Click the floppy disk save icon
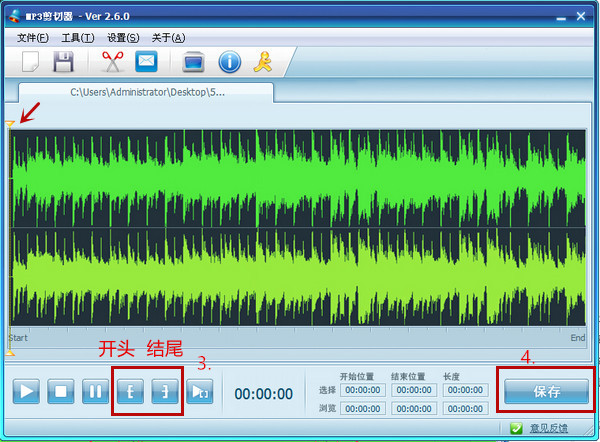The height and width of the screenshot is (442, 600). (x=63, y=62)
